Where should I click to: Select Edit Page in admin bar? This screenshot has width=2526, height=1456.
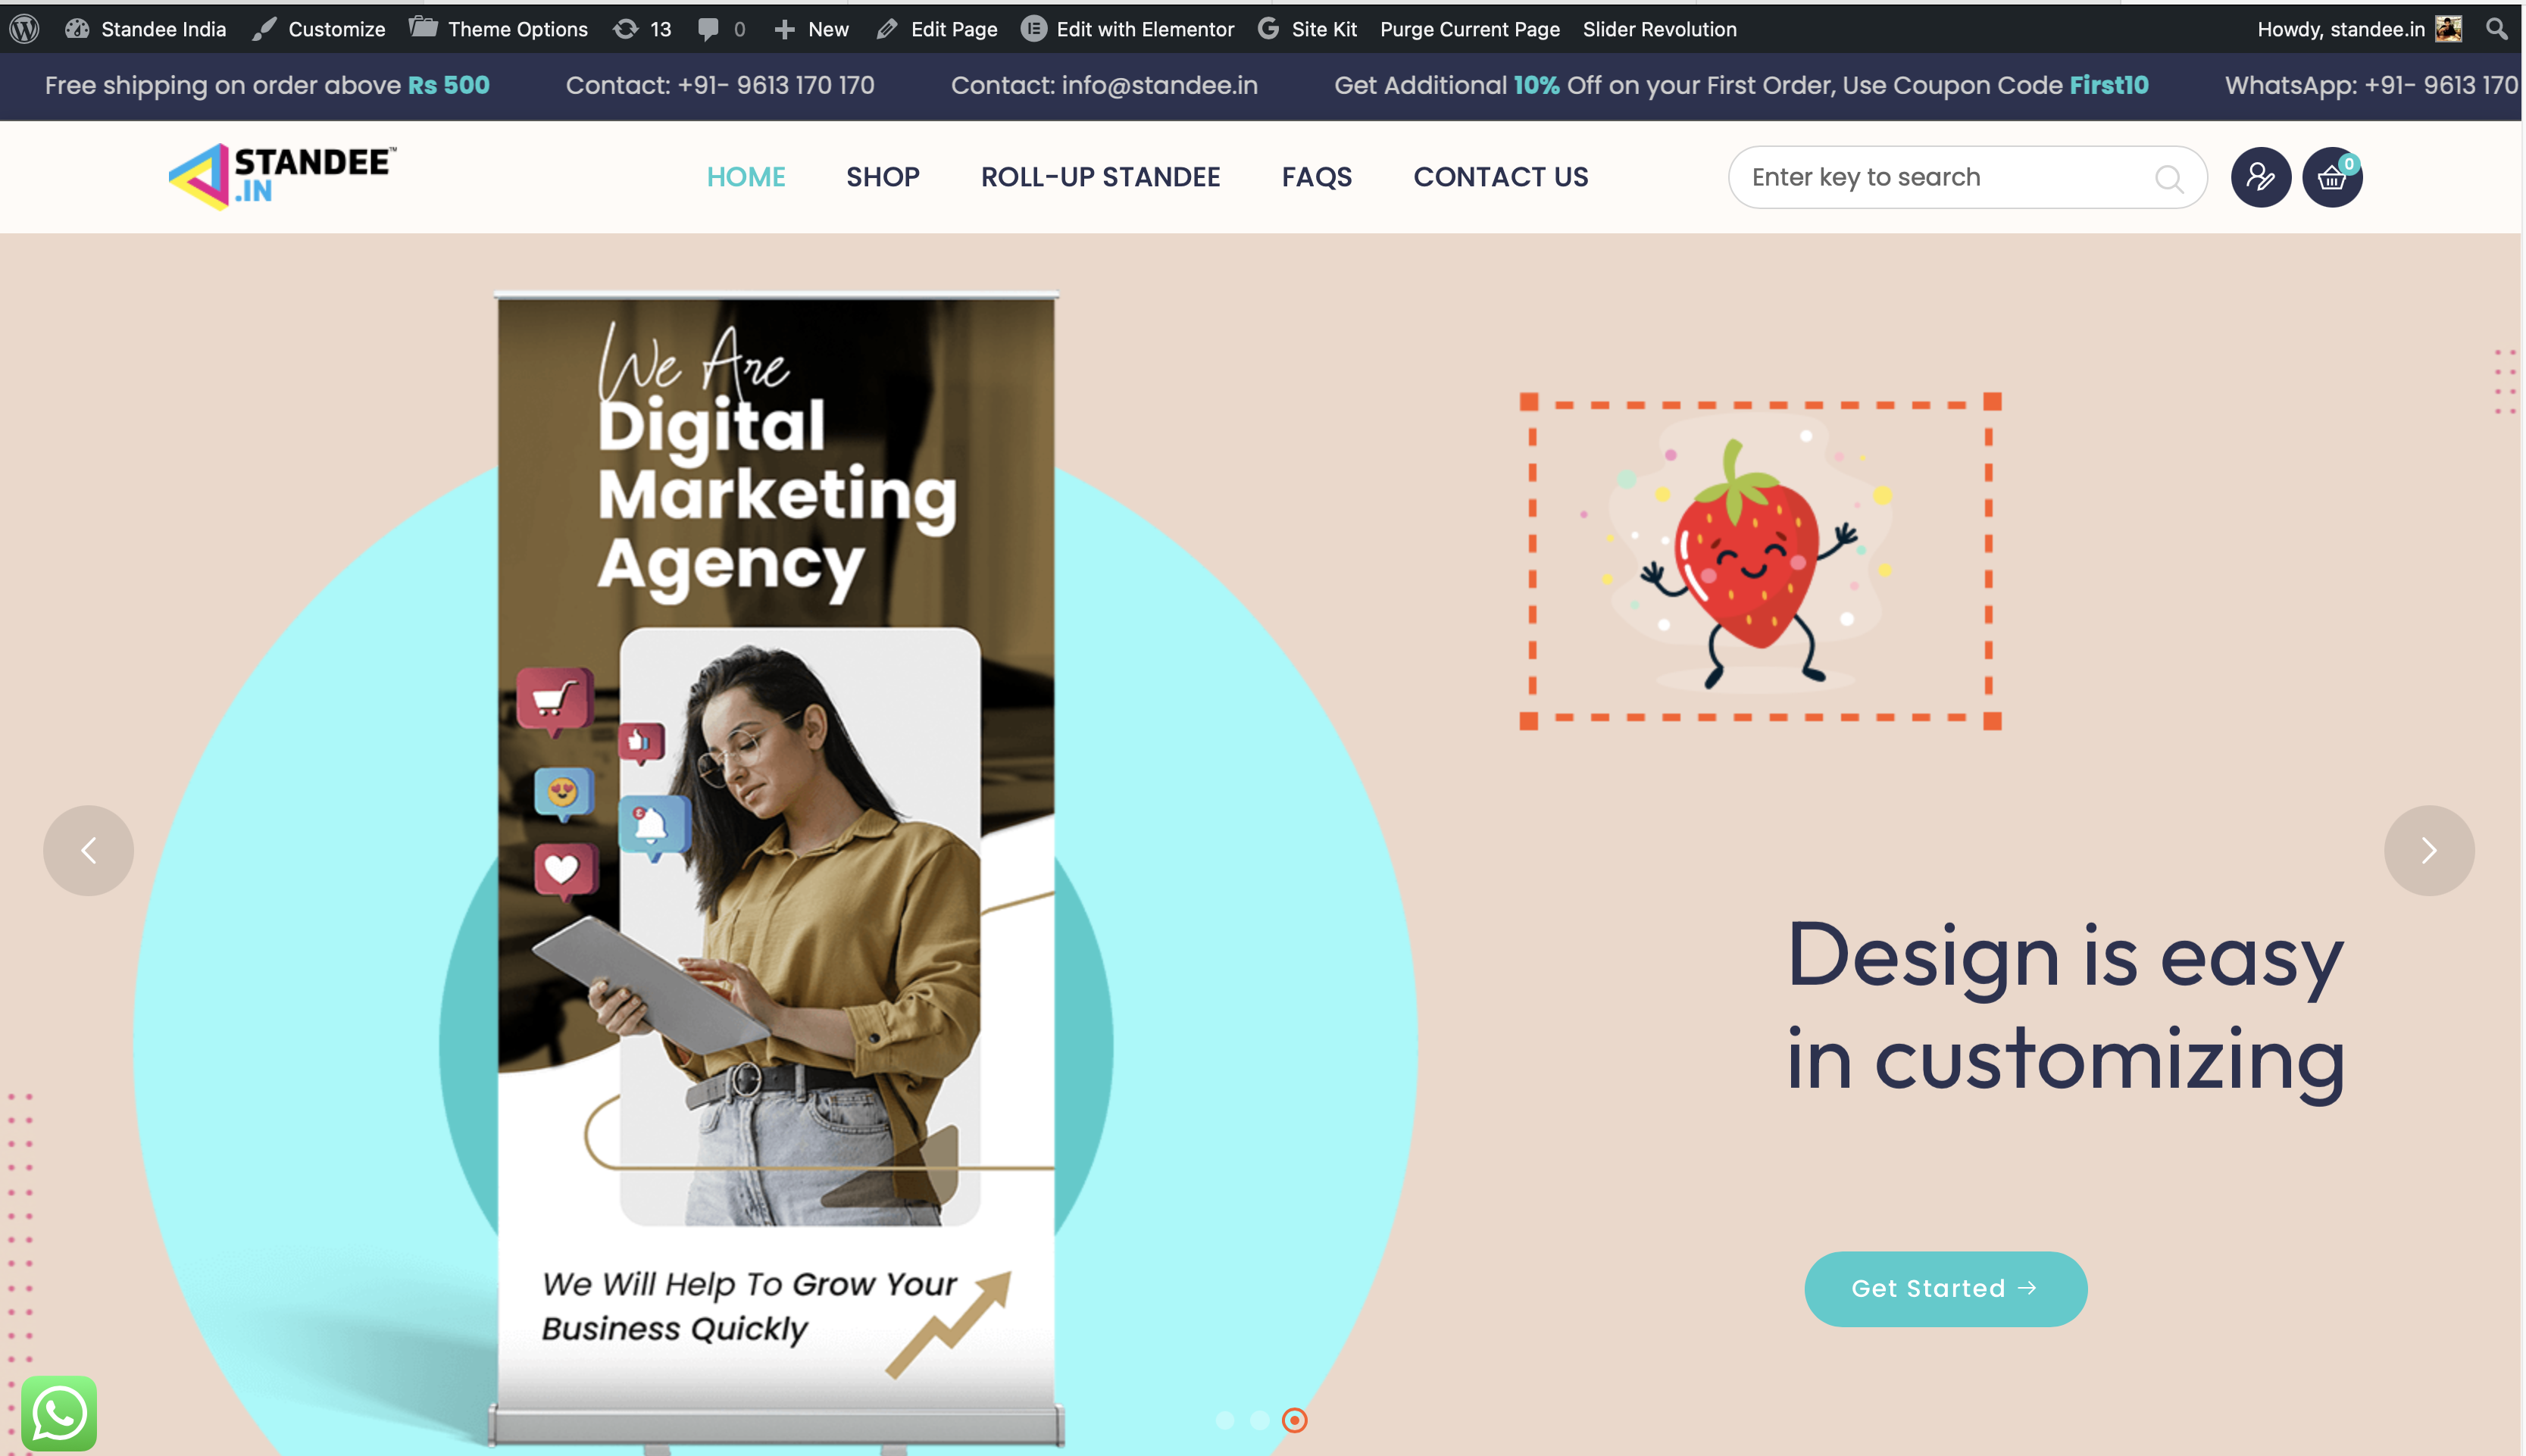click(937, 29)
